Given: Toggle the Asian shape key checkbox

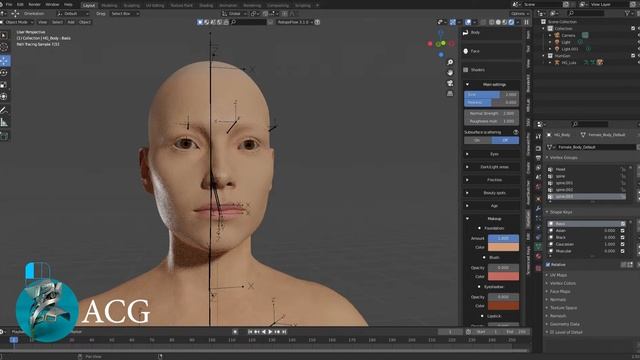Looking at the screenshot, I should click(x=622, y=231).
